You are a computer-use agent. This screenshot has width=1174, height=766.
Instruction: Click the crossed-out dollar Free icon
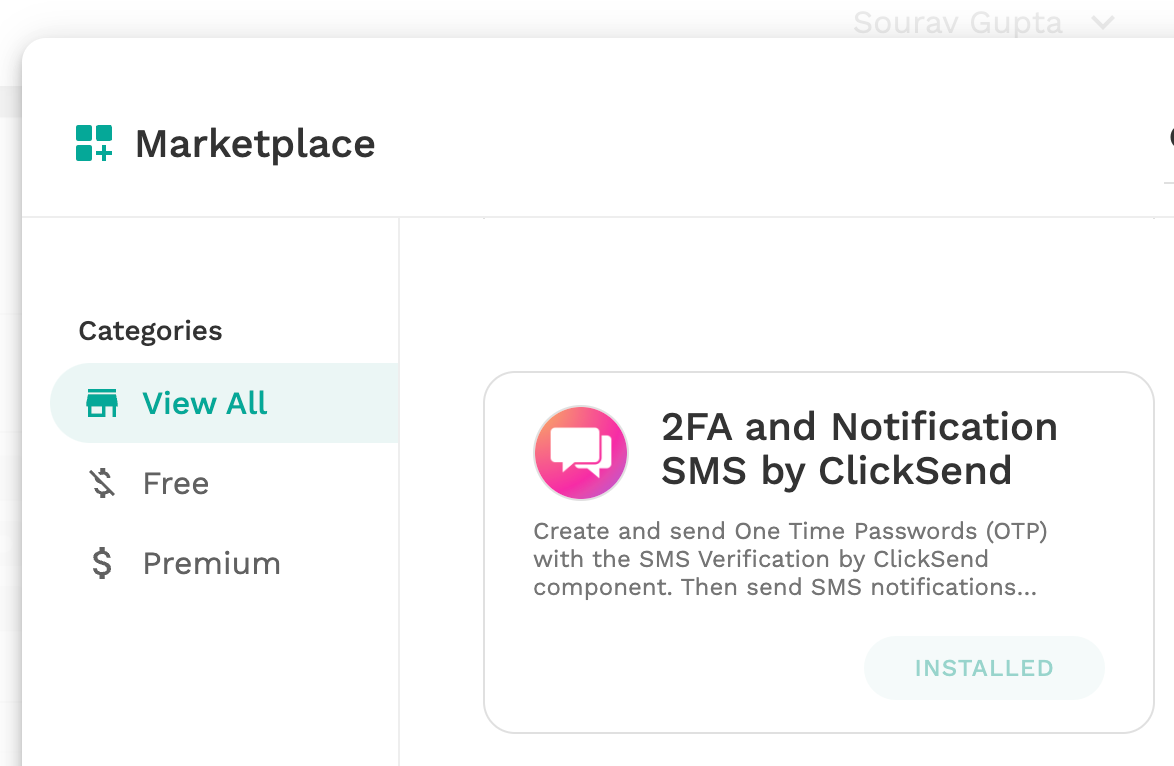[x=103, y=483]
